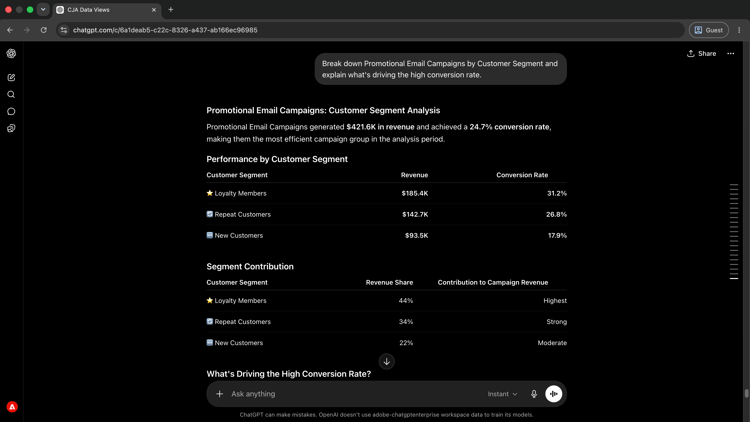Click the 26.8% conversion rate cell
750x422 pixels.
click(556, 214)
